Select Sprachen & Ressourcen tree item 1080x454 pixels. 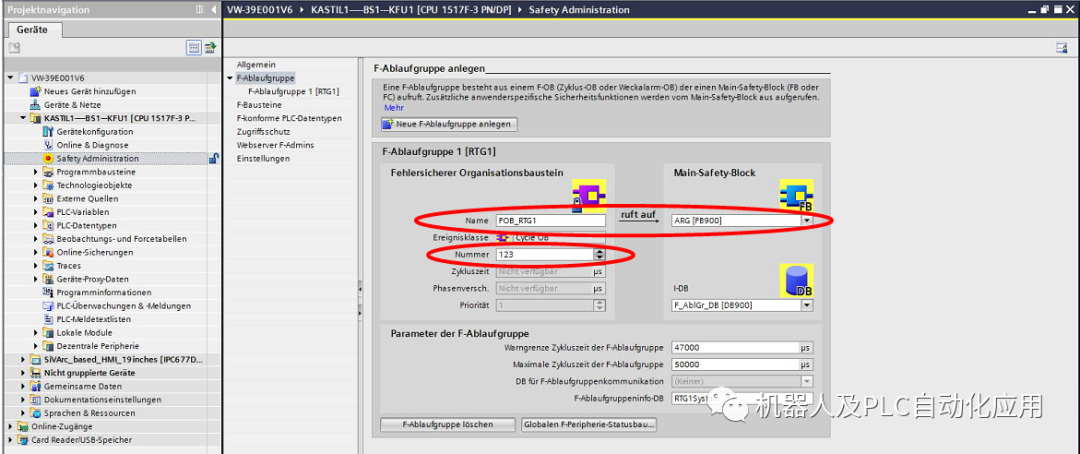(90, 413)
